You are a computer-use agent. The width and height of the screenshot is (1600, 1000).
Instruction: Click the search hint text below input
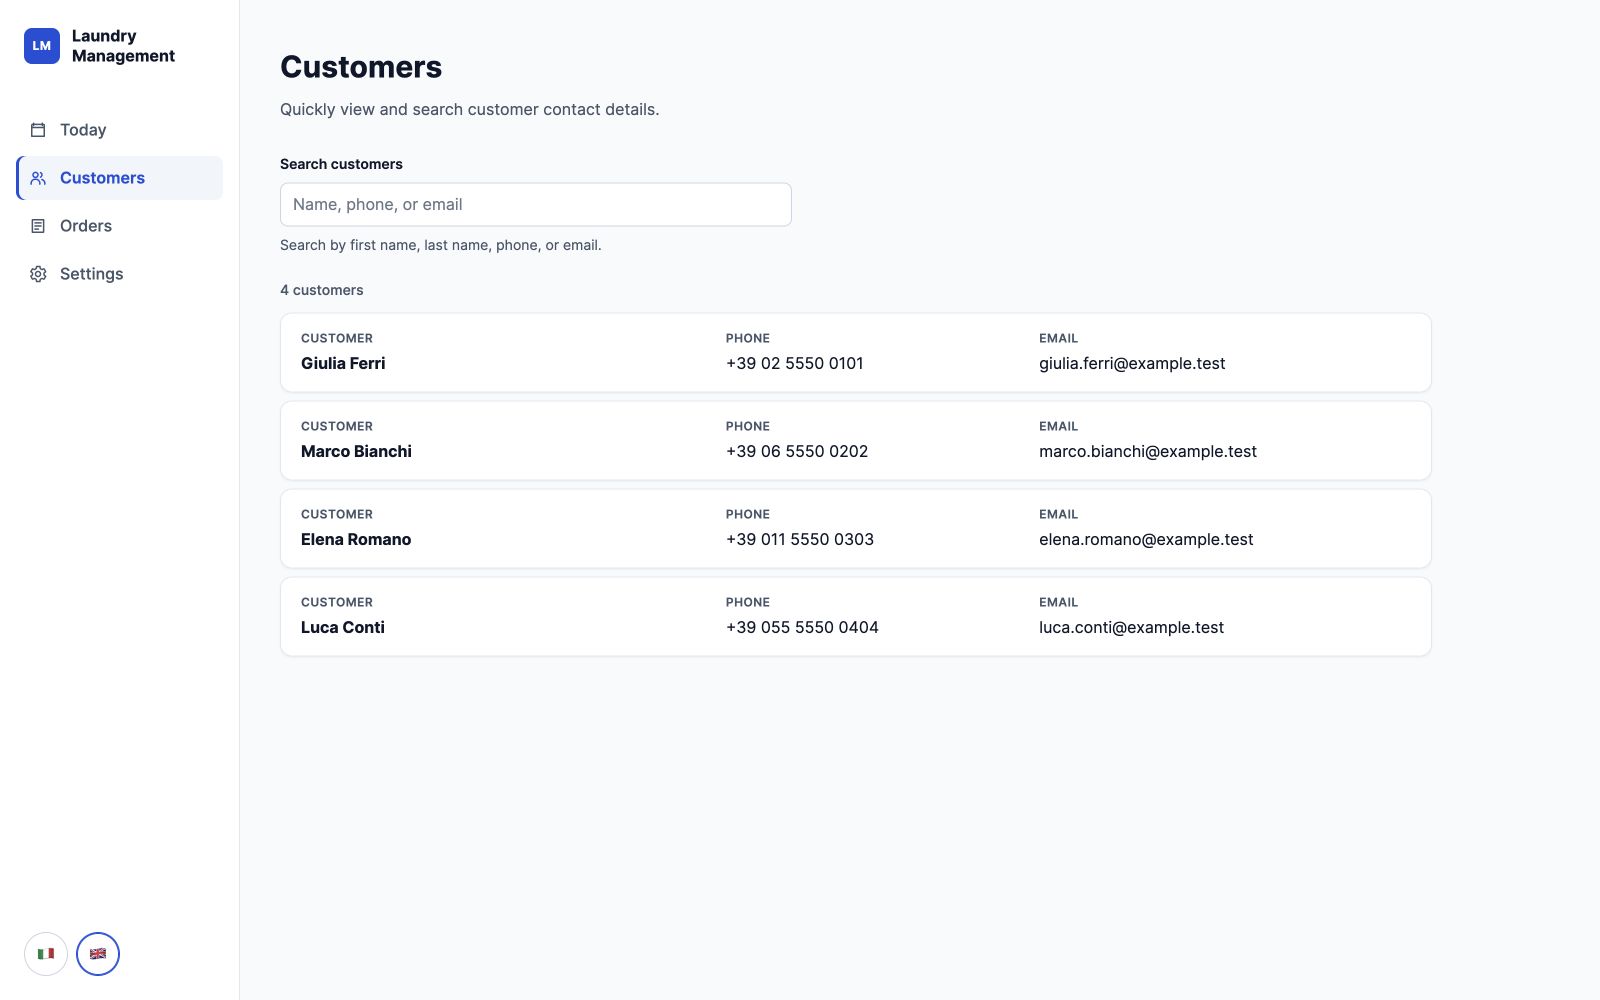point(441,245)
